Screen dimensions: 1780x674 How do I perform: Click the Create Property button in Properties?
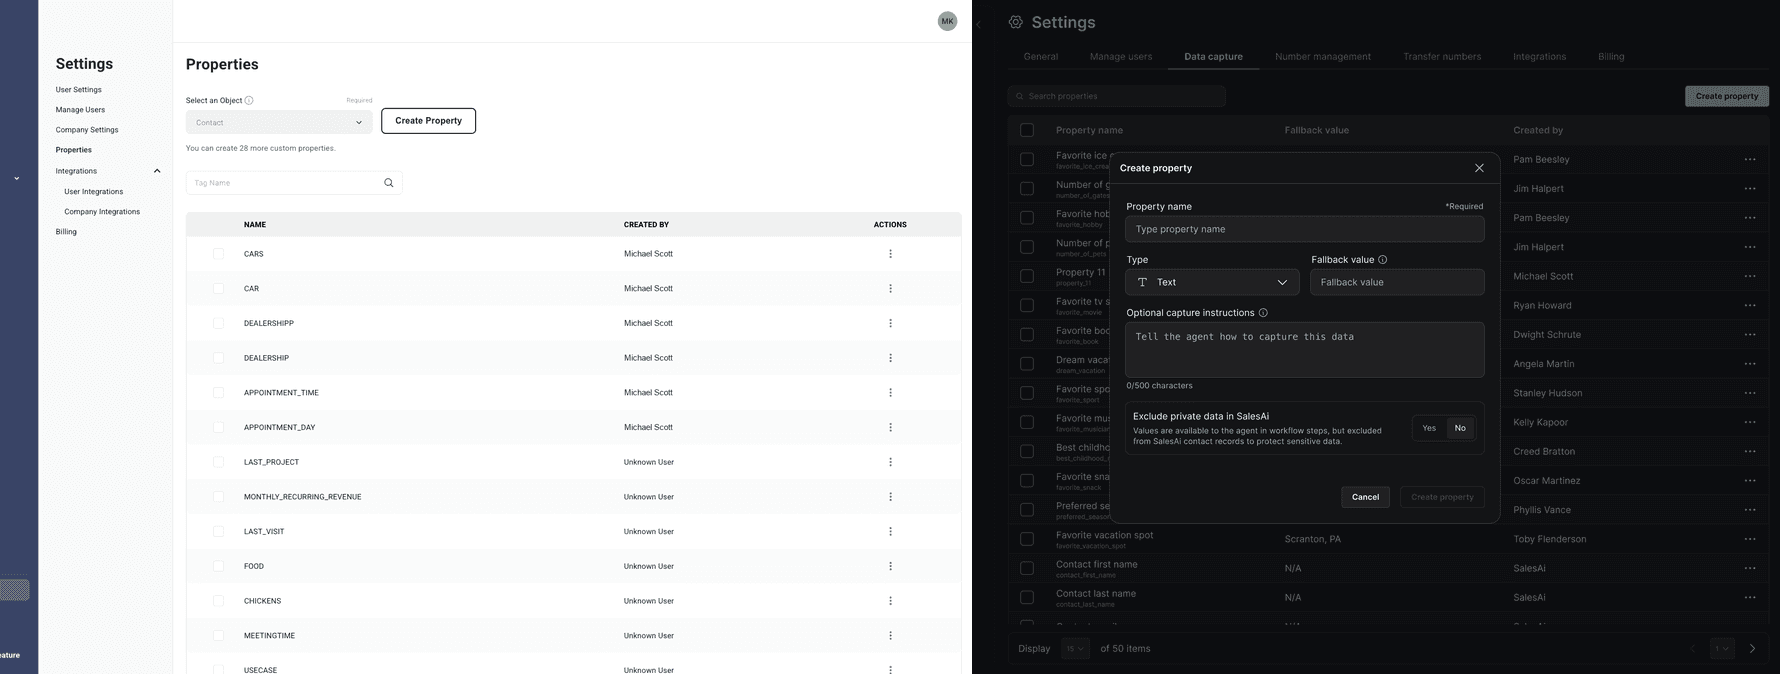tap(428, 121)
